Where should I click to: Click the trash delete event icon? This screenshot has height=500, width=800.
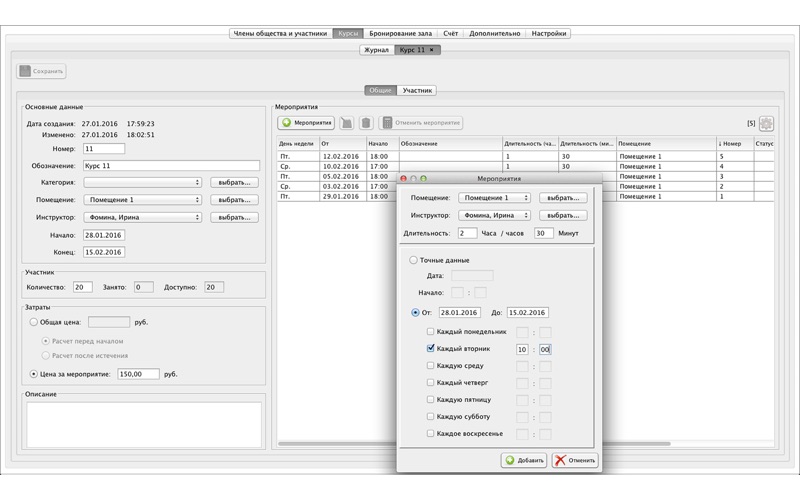click(366, 123)
